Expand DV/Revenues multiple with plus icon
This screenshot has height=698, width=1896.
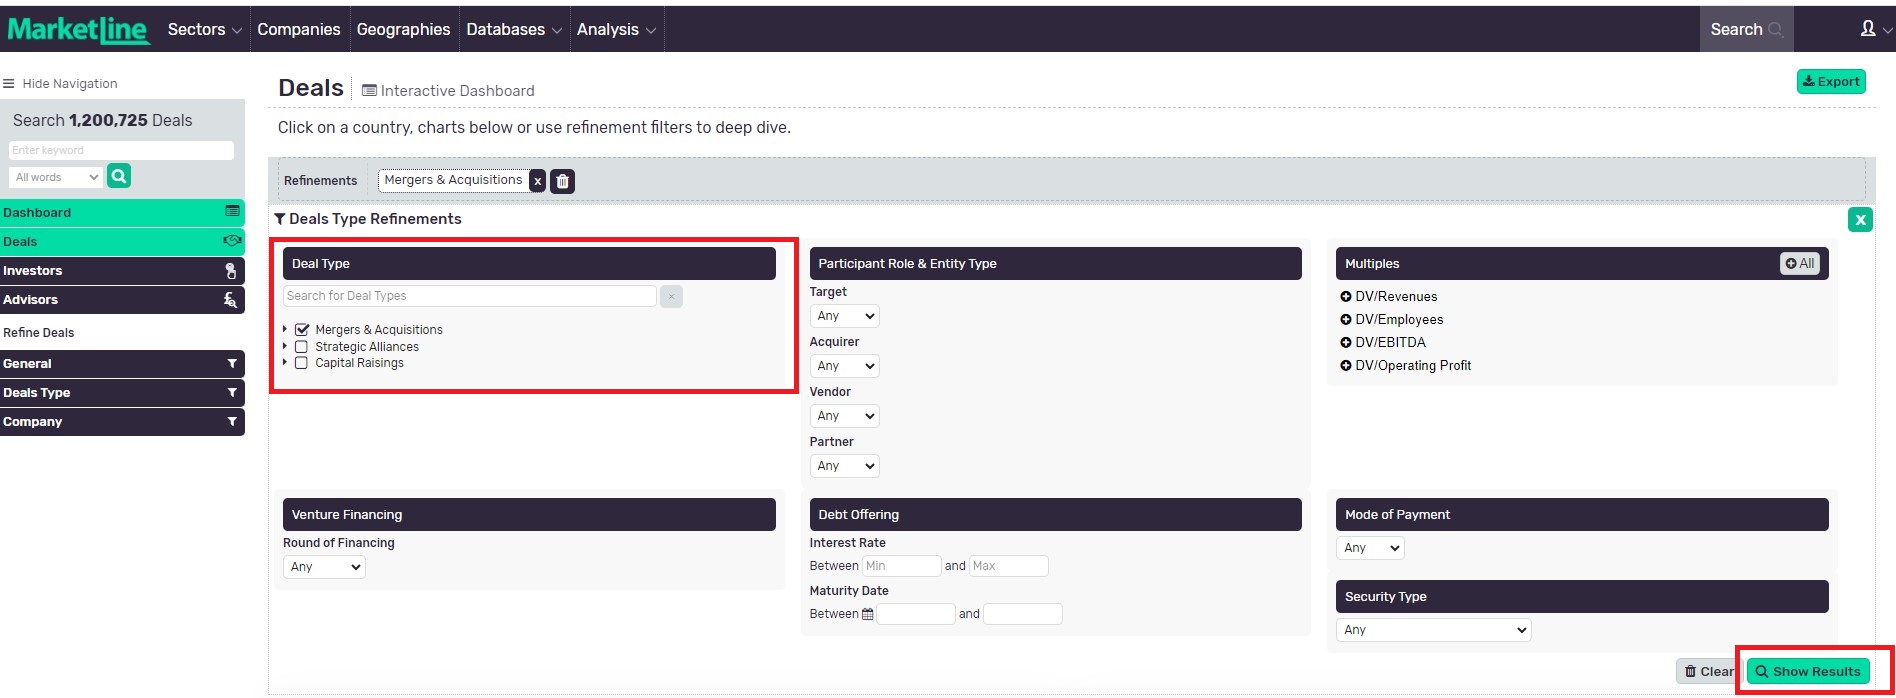tap(1346, 297)
